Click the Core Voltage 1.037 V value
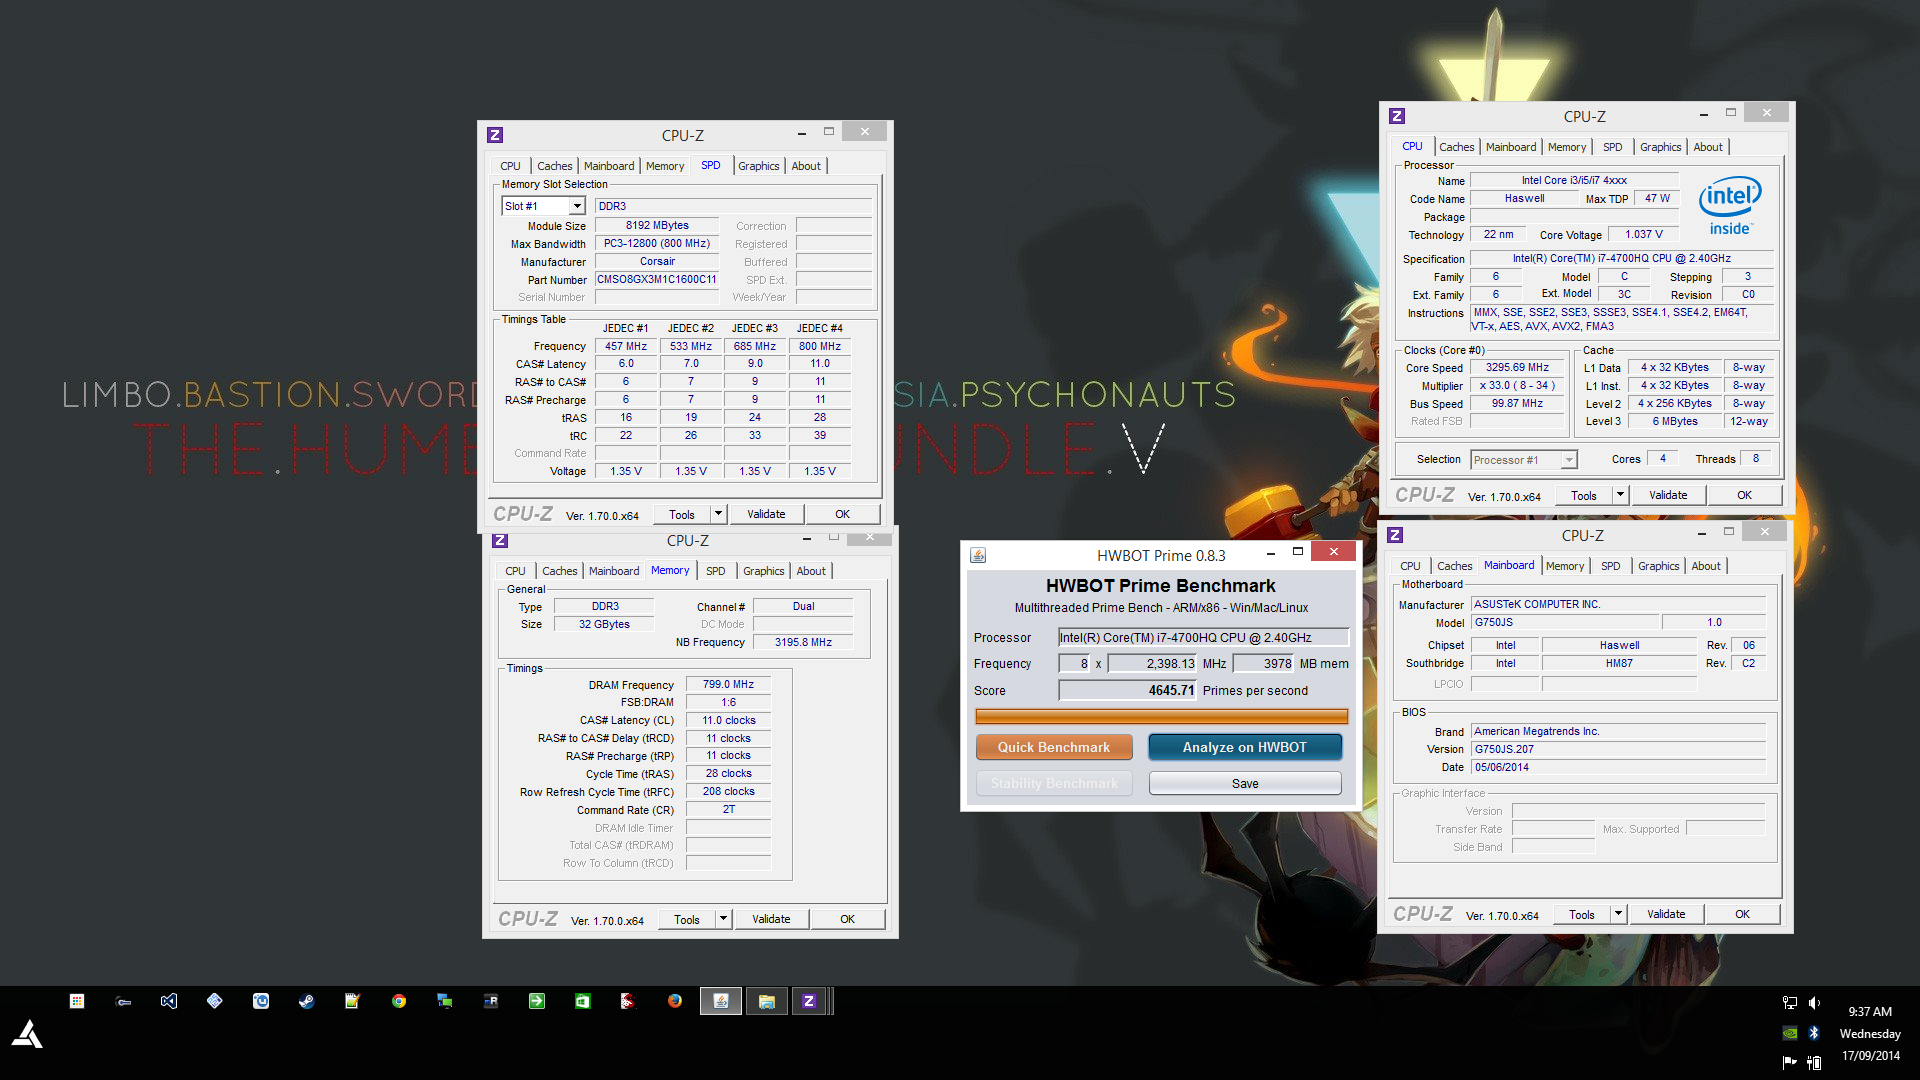This screenshot has height=1080, width=1920. (1643, 234)
